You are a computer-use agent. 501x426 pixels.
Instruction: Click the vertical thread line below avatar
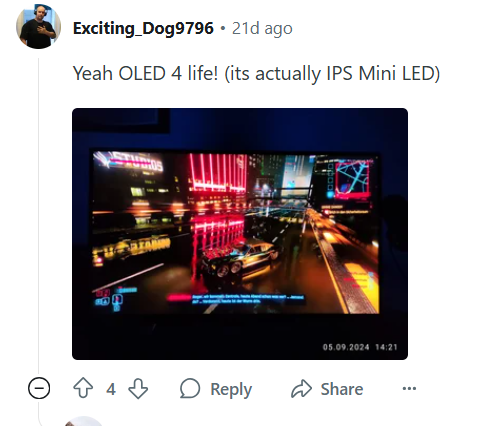pyautogui.click(x=39, y=213)
